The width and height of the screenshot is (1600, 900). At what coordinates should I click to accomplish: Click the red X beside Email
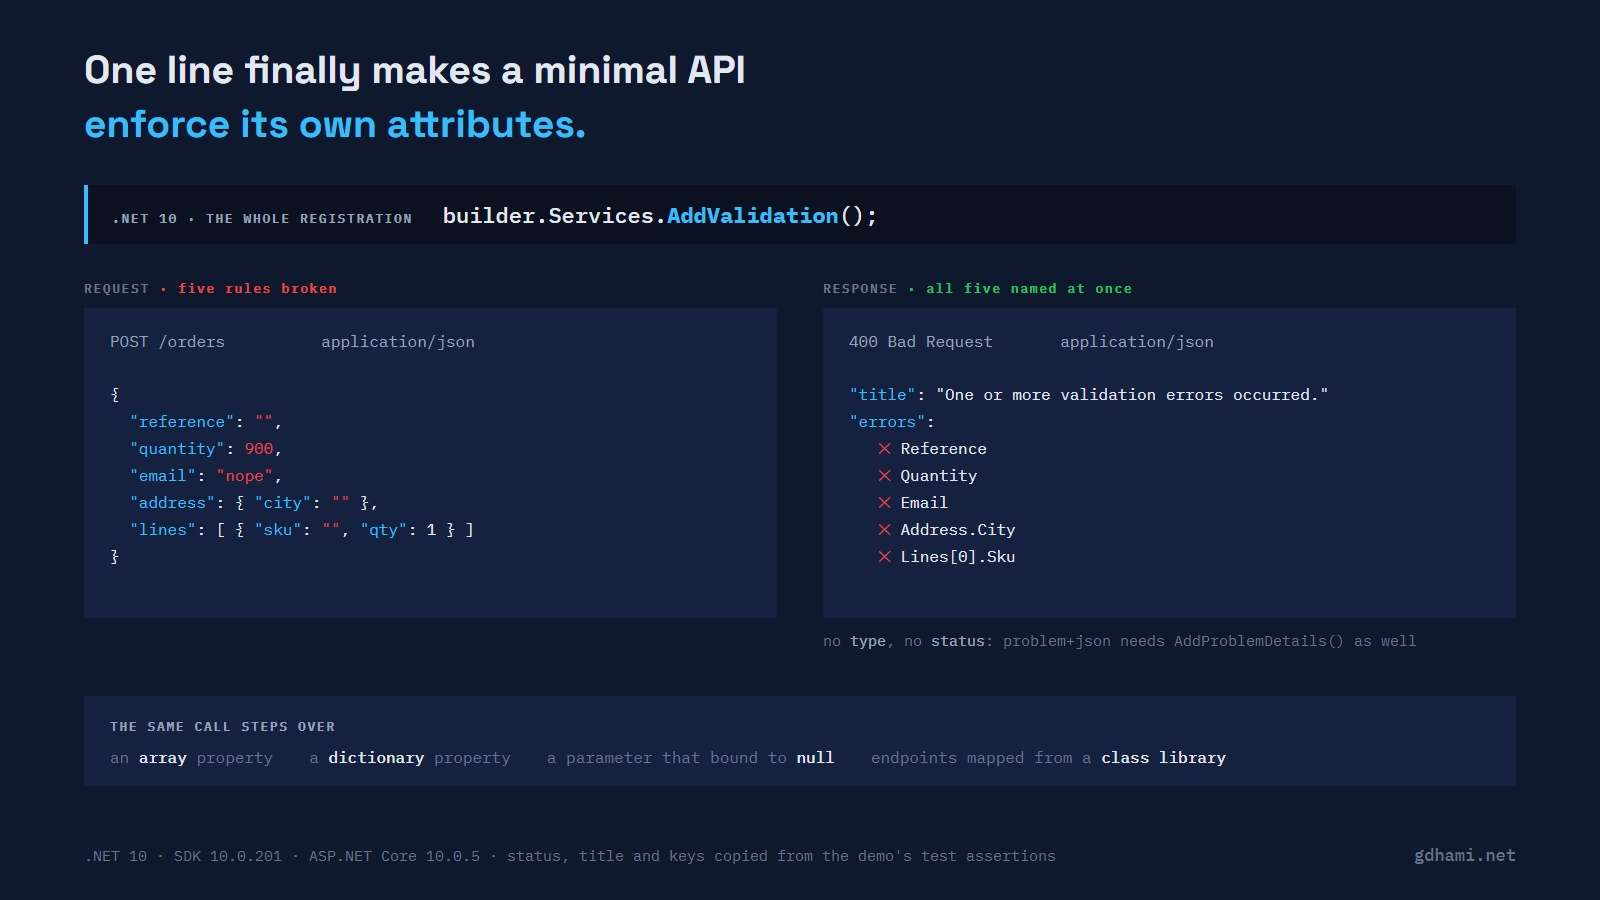click(x=884, y=503)
